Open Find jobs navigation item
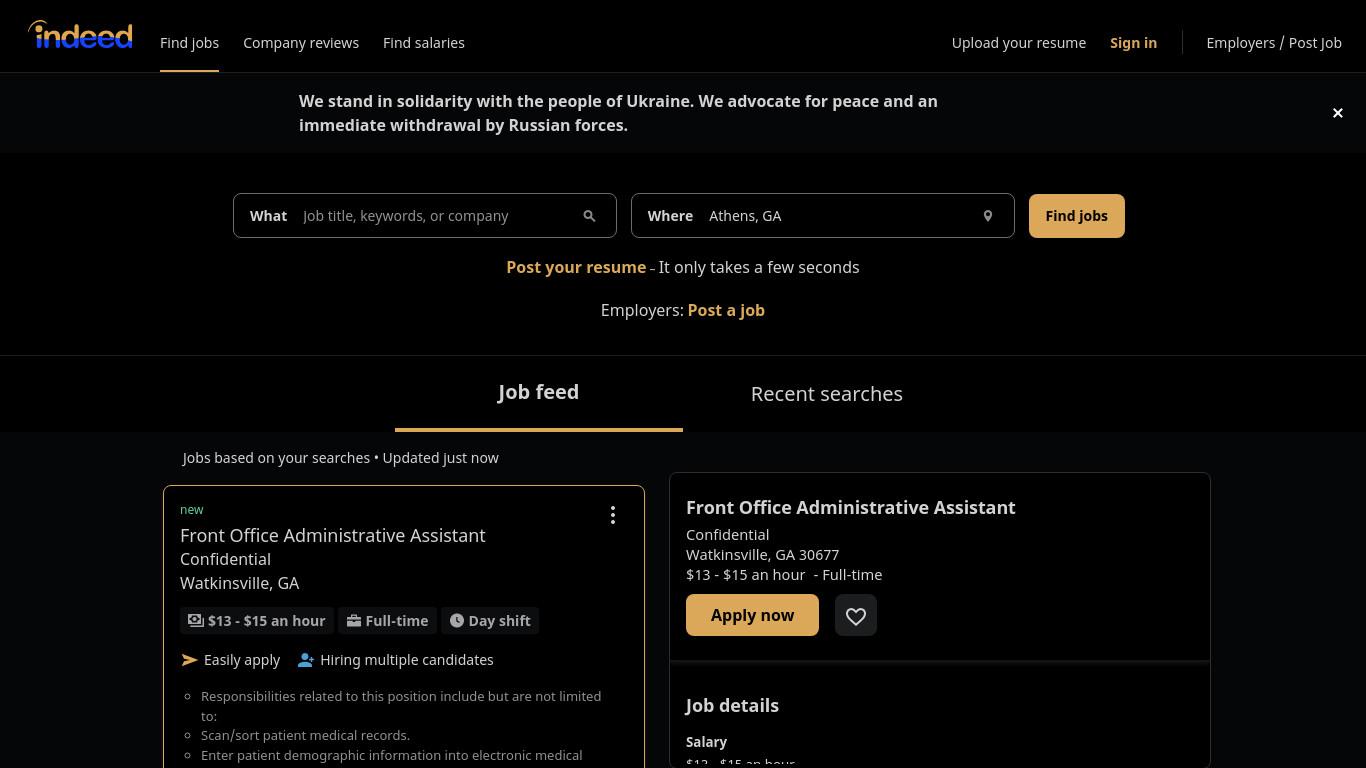The image size is (1366, 768). tap(189, 43)
